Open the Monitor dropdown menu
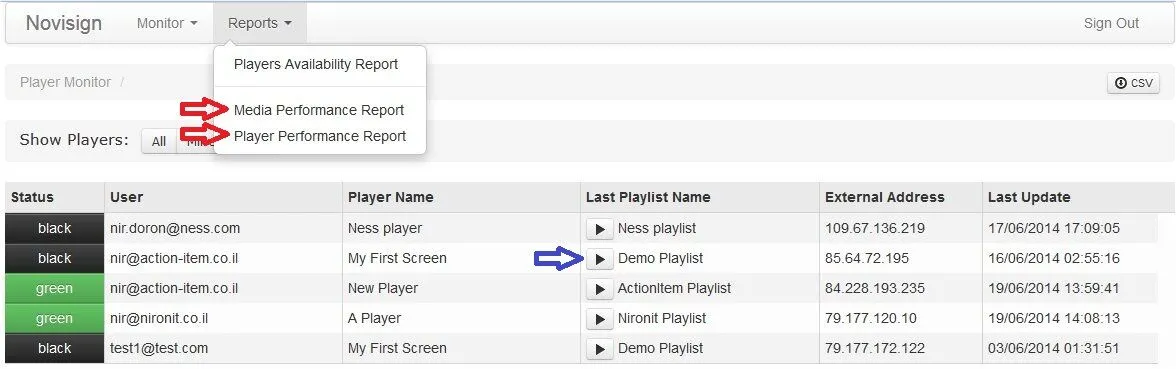 [166, 23]
